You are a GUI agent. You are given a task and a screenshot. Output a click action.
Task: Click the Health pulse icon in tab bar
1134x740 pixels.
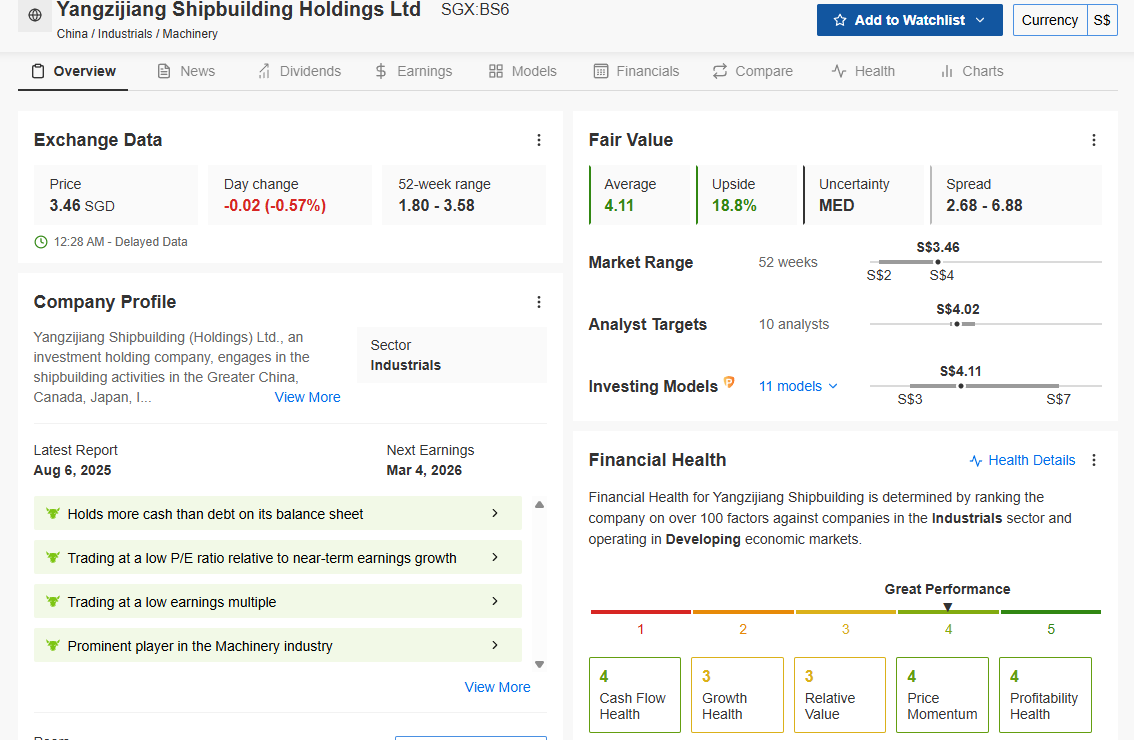[x=839, y=71]
